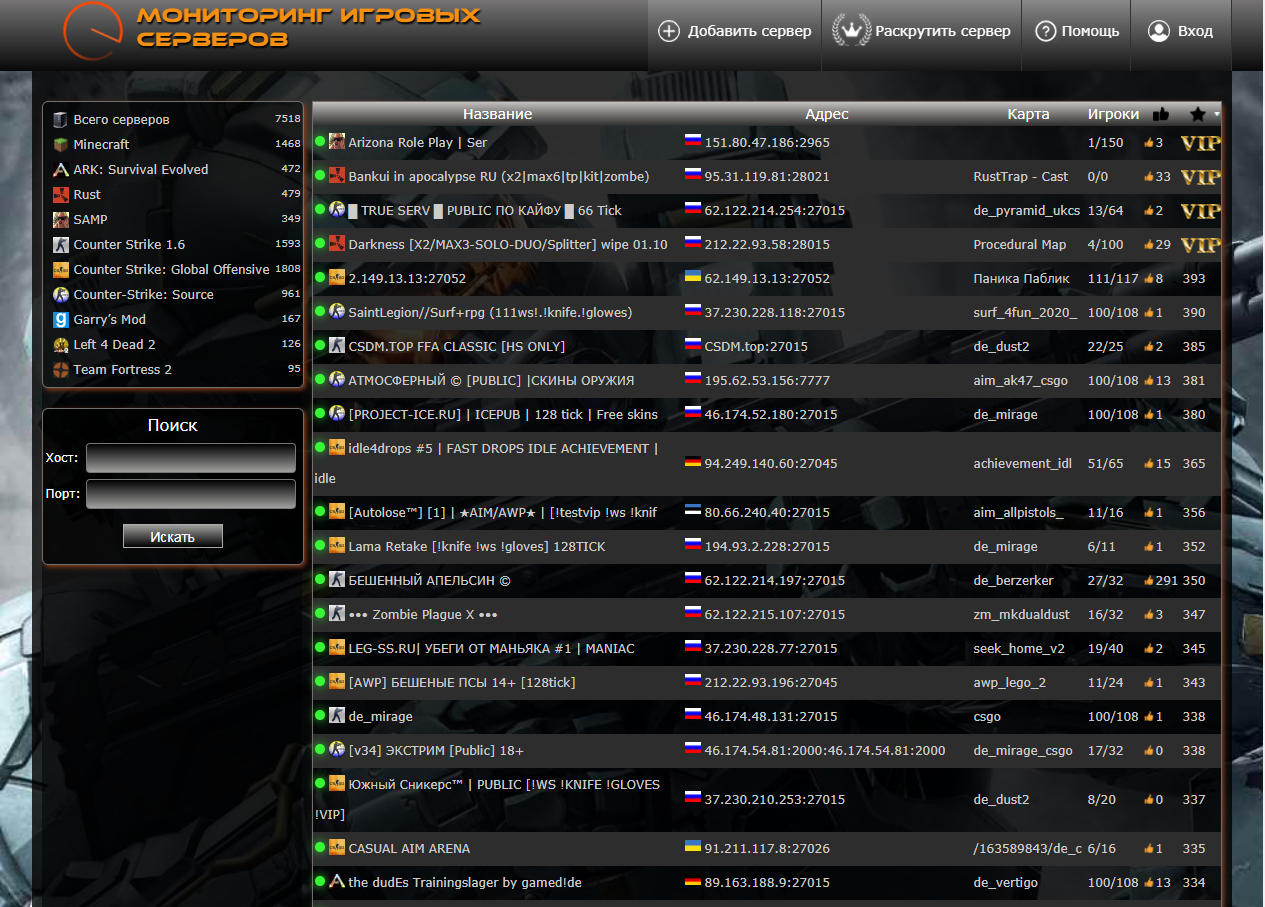Open the Lama Retake server link
This screenshot has height=907, width=1265.
click(476, 547)
